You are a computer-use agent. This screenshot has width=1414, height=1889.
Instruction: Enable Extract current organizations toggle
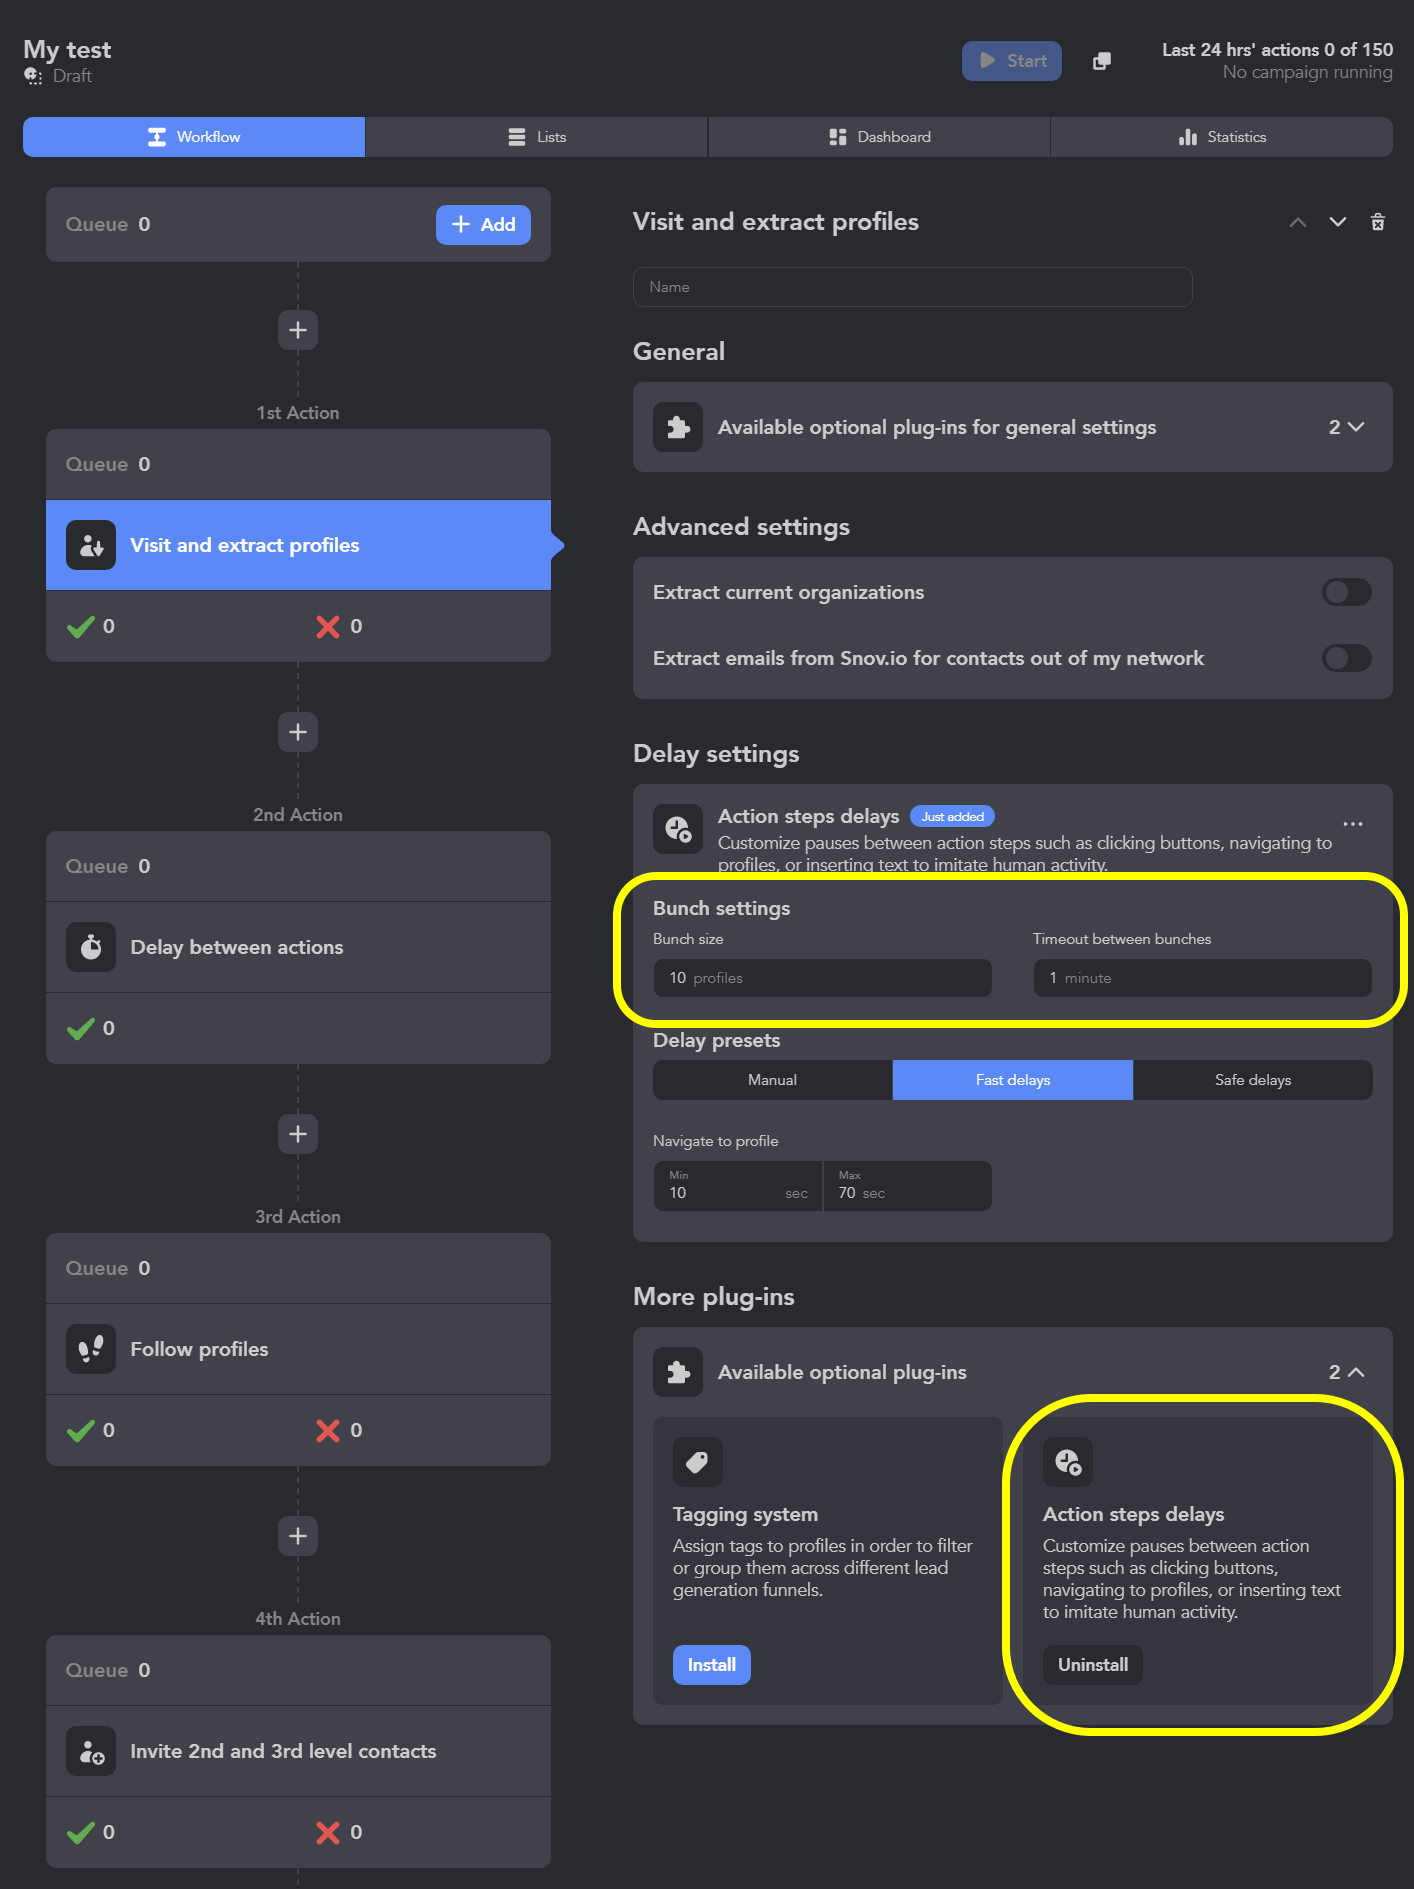pyautogui.click(x=1346, y=592)
